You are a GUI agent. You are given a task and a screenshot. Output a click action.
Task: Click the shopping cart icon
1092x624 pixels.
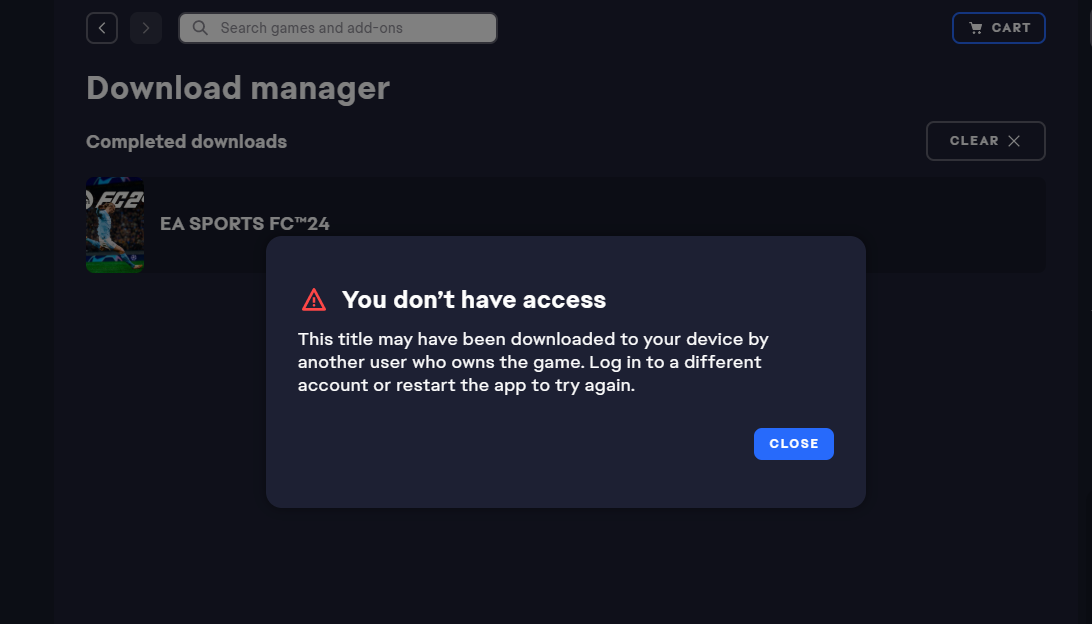[976, 28]
